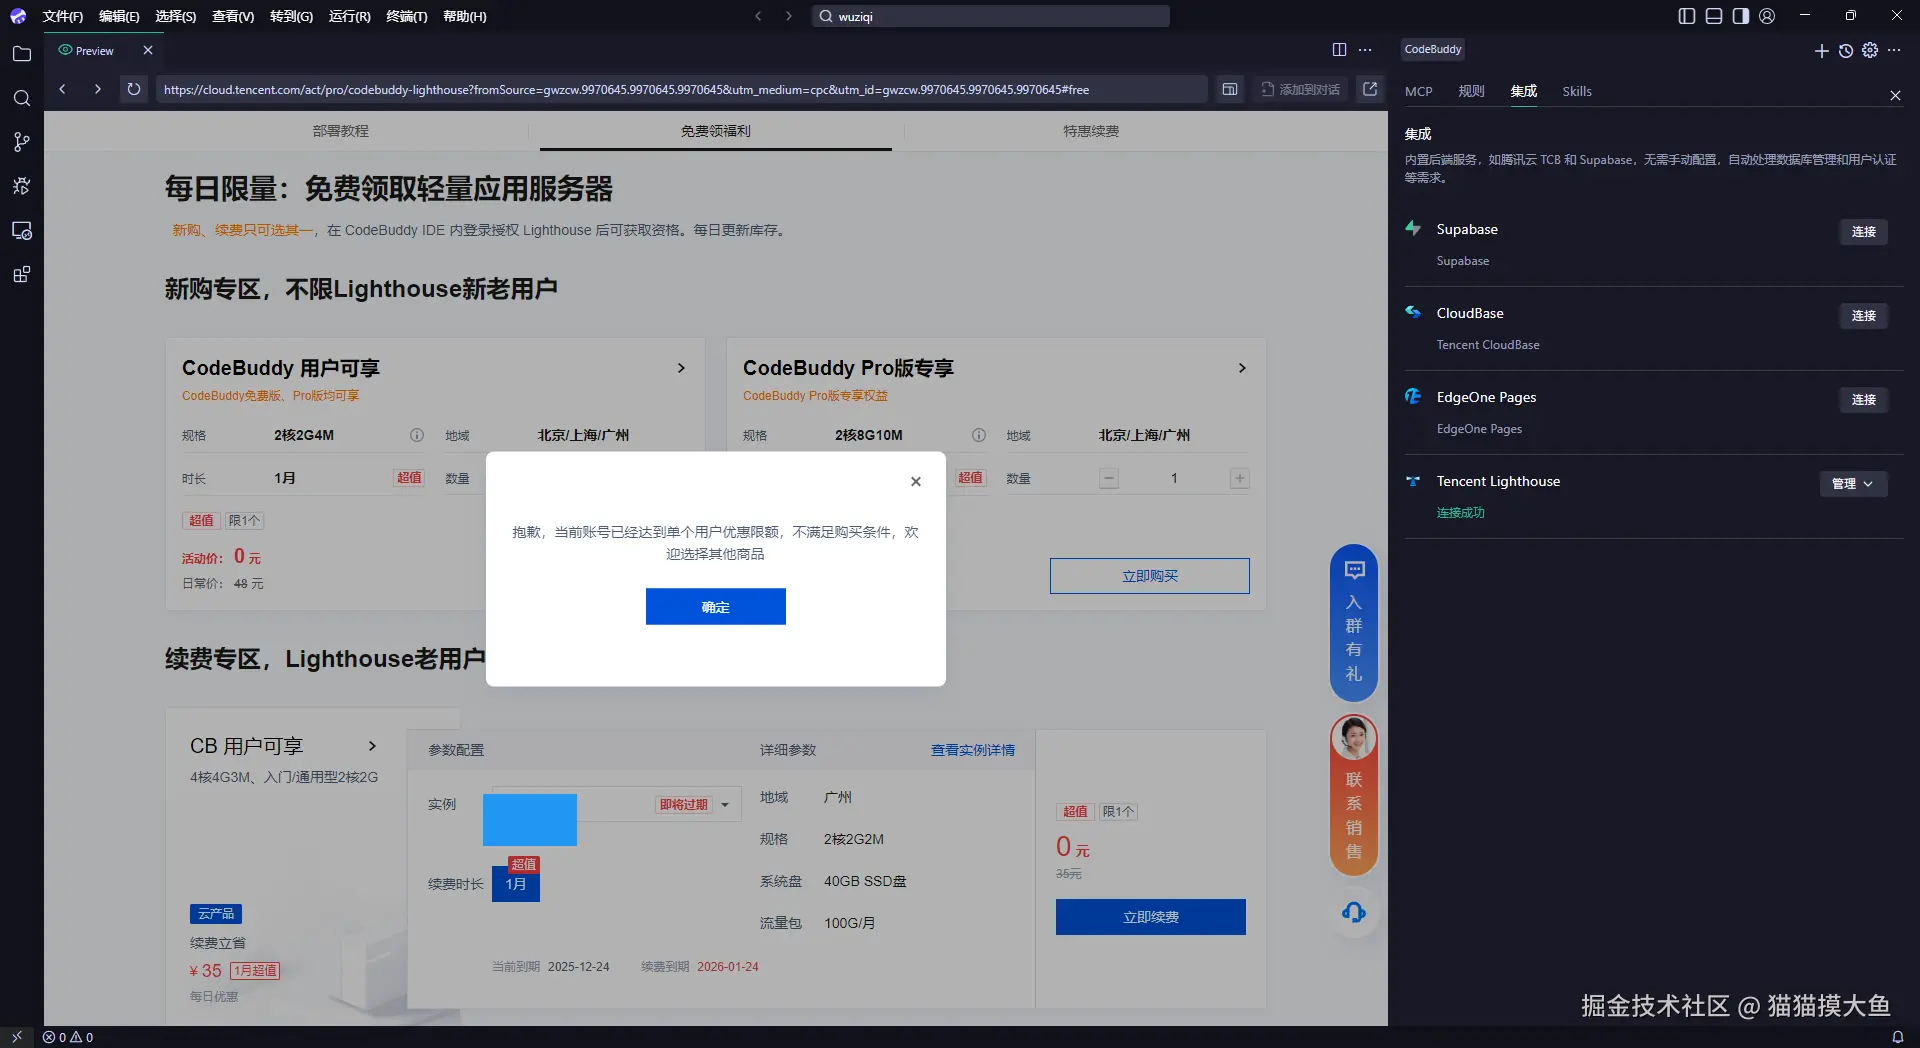
Task: Open 查看实例详情 link
Action: click(x=973, y=750)
